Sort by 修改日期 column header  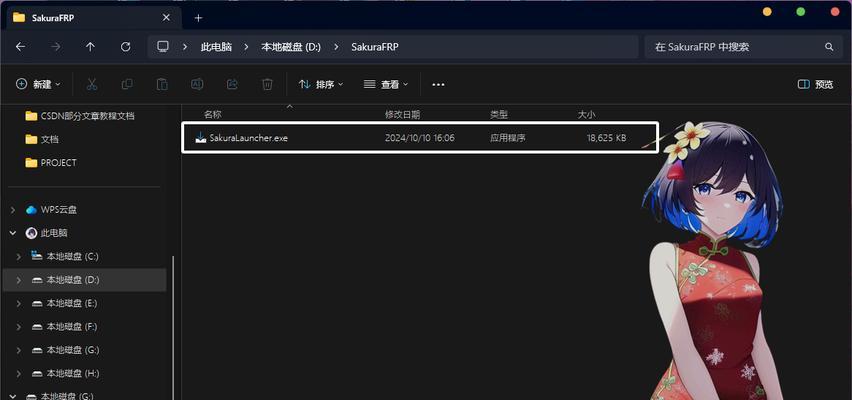tap(402, 115)
